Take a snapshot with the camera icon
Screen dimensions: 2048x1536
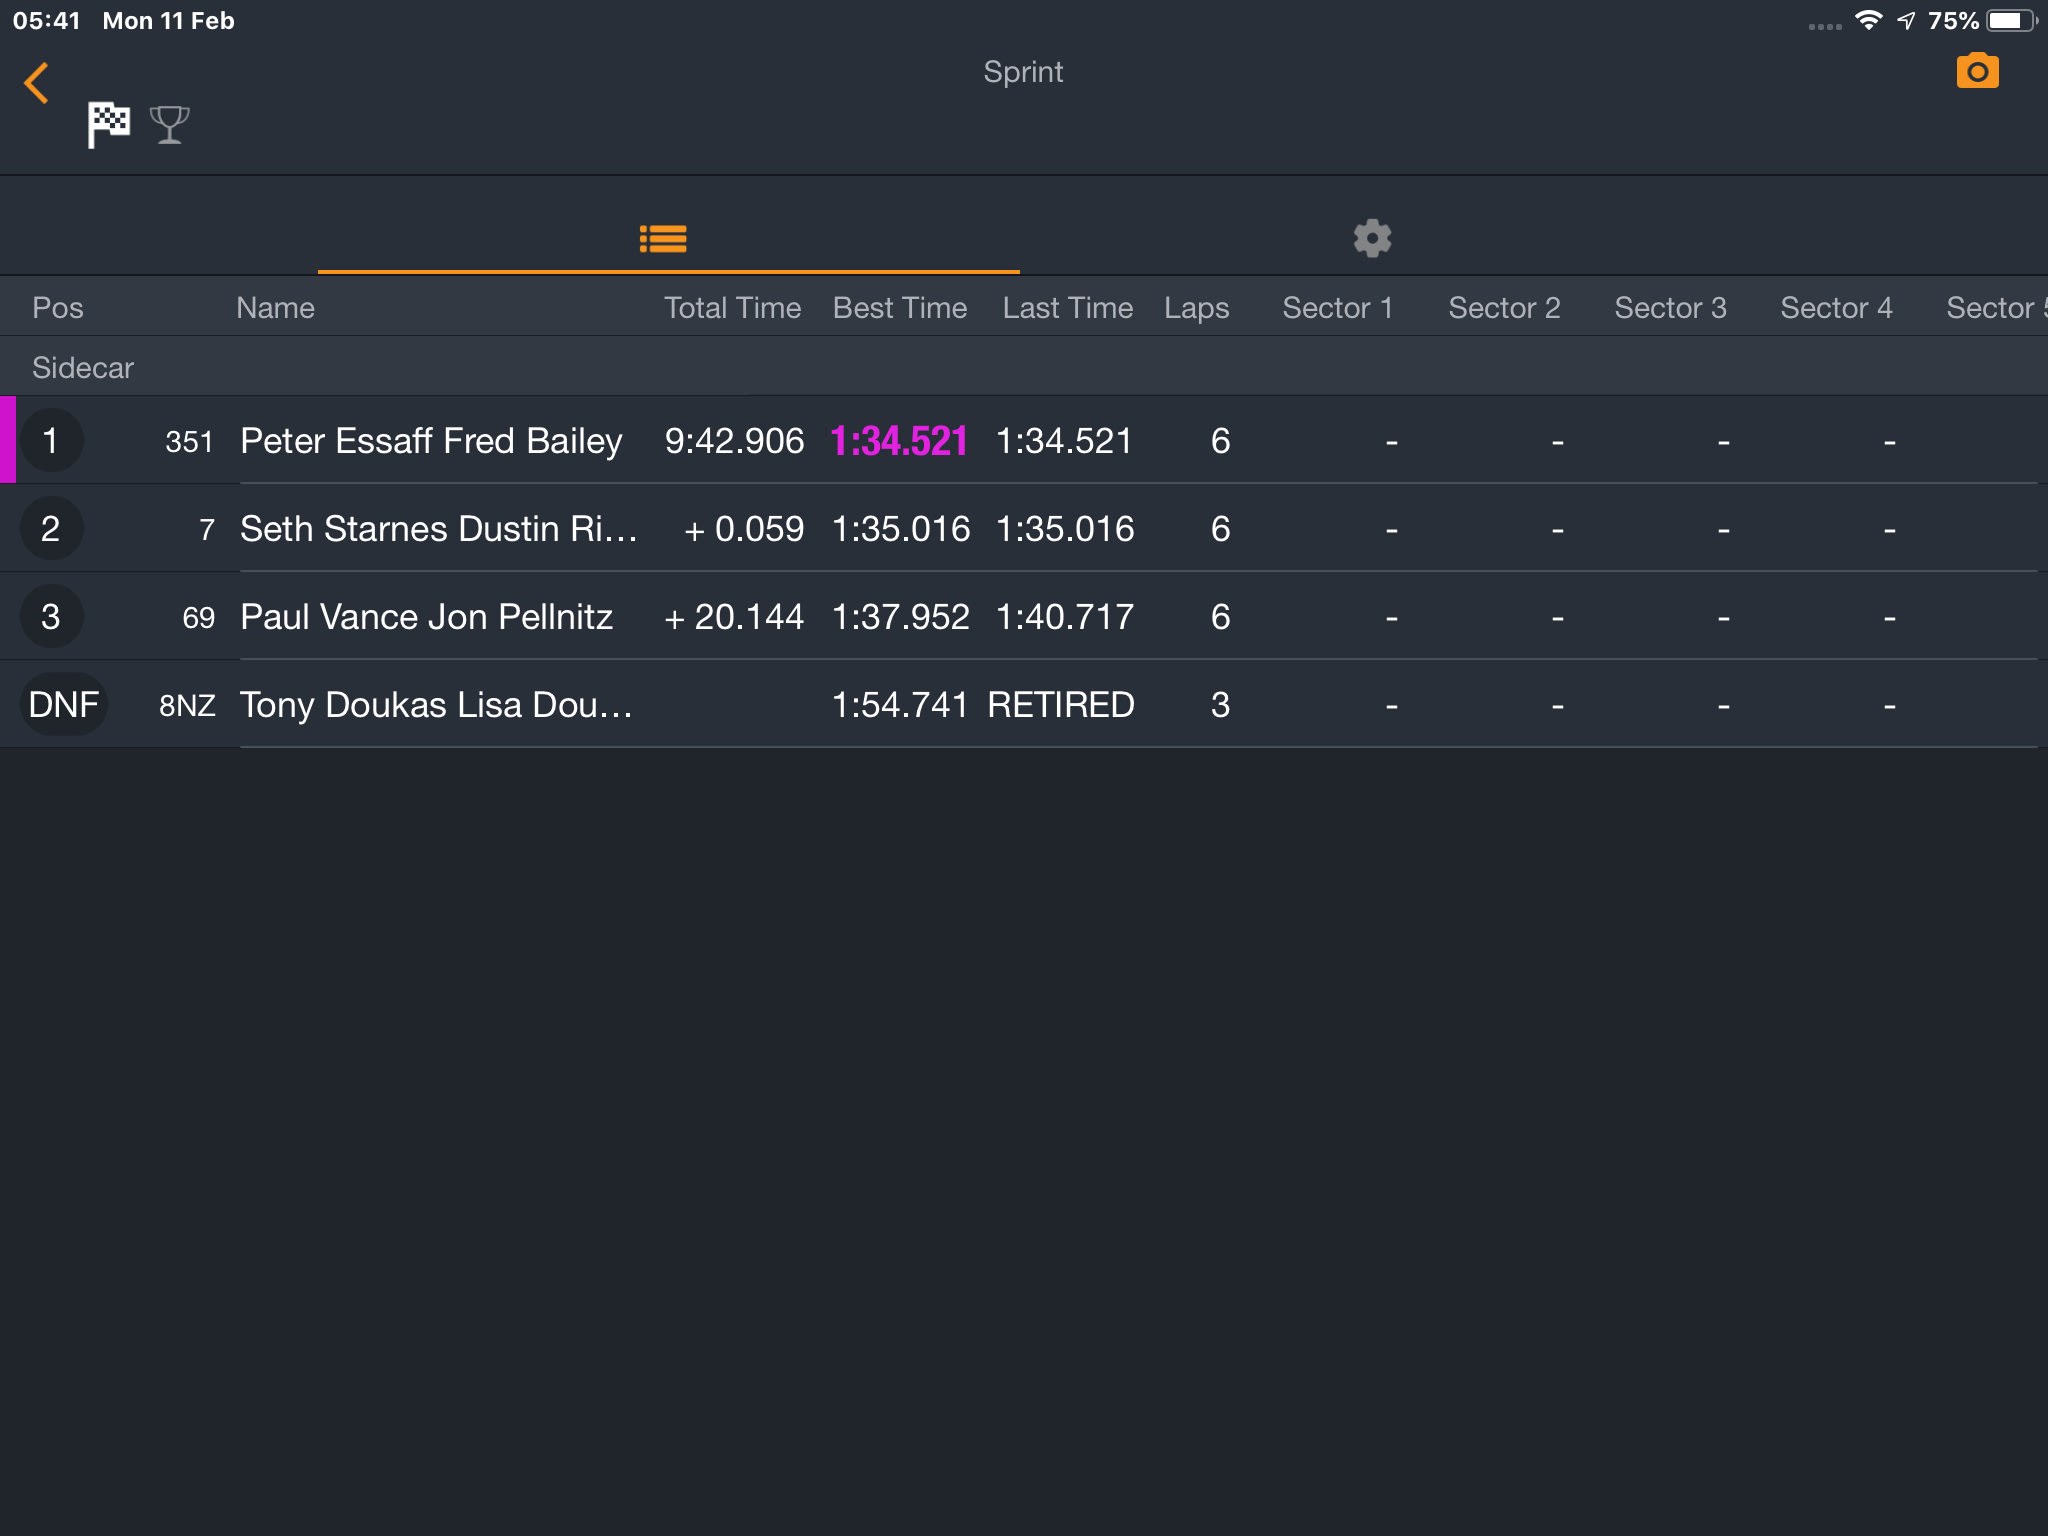[x=1977, y=71]
